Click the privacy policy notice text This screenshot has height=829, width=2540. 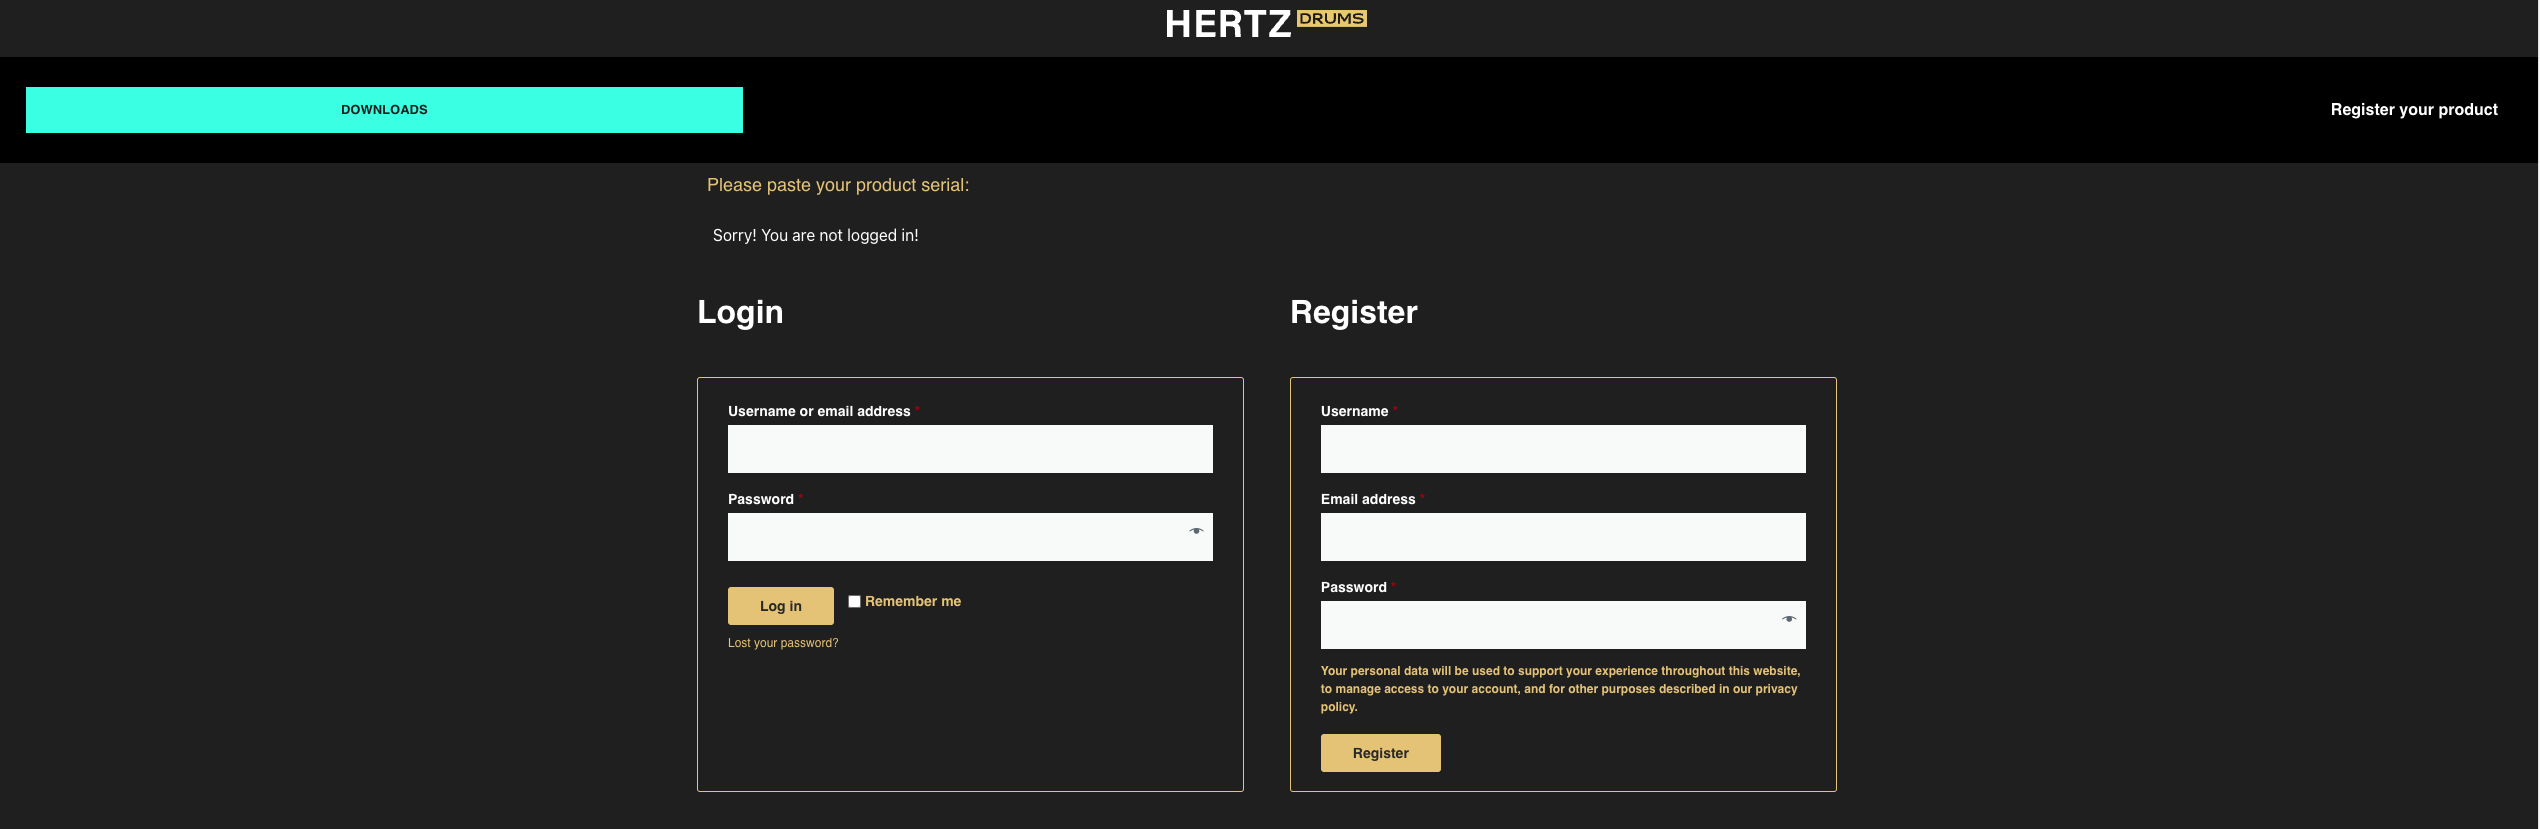point(1559,689)
